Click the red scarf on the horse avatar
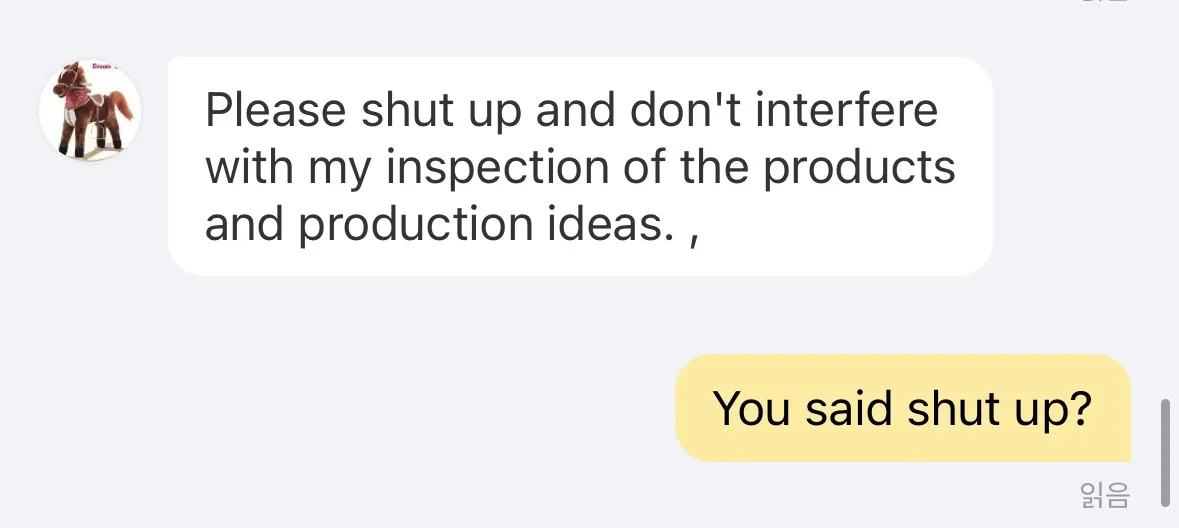1179x528 pixels. [x=77, y=99]
